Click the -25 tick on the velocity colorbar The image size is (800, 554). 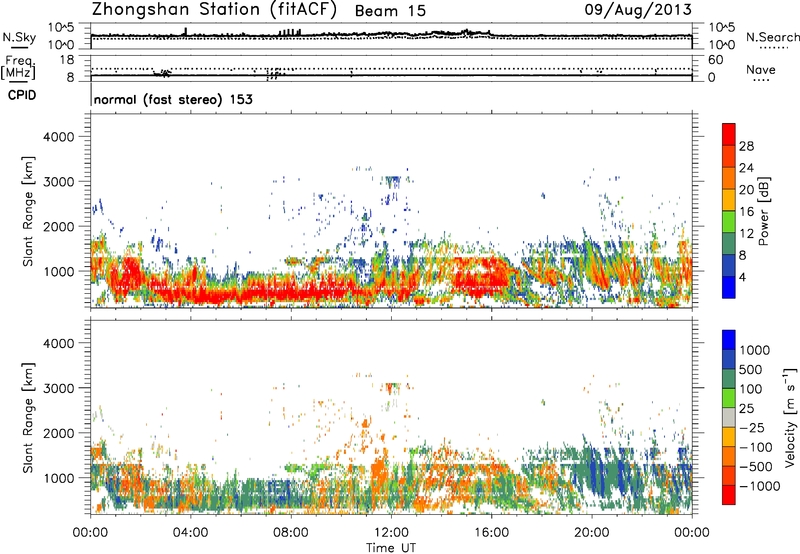pyautogui.click(x=754, y=427)
